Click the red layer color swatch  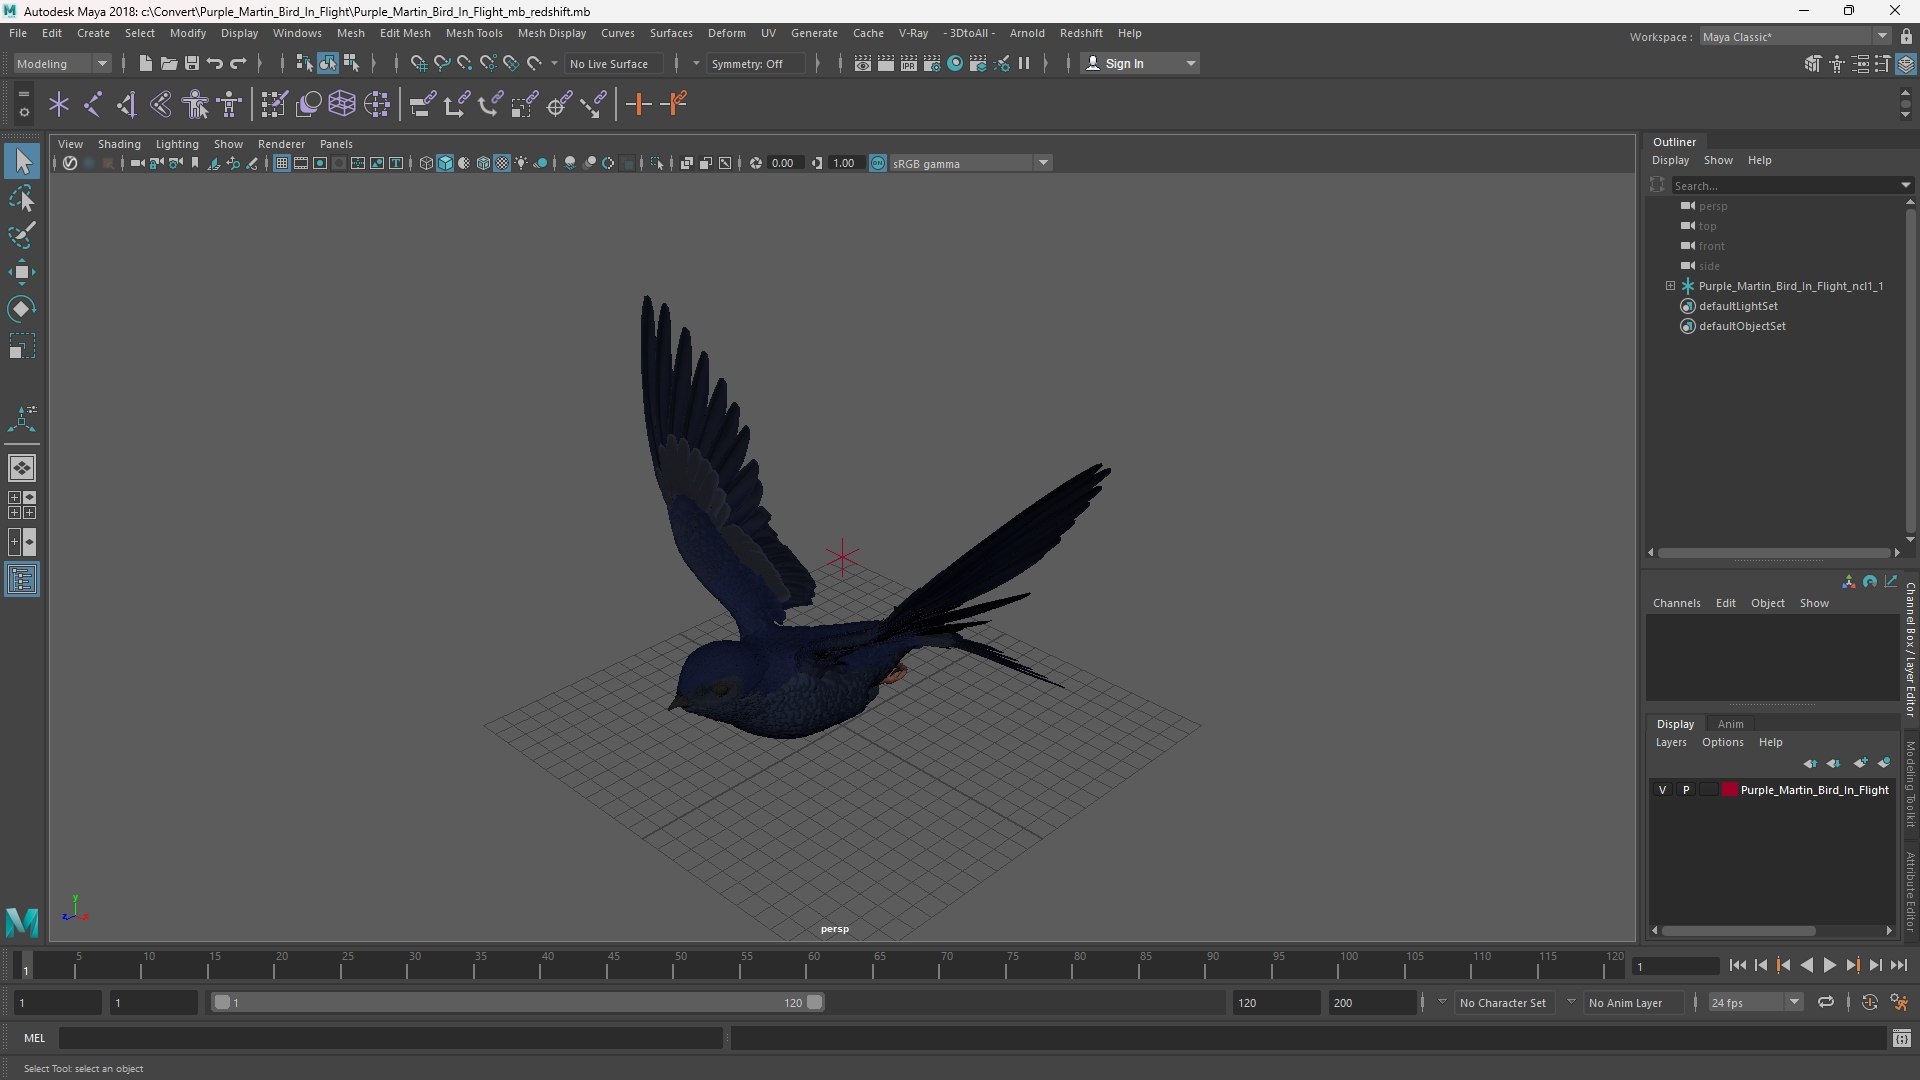click(x=1729, y=790)
